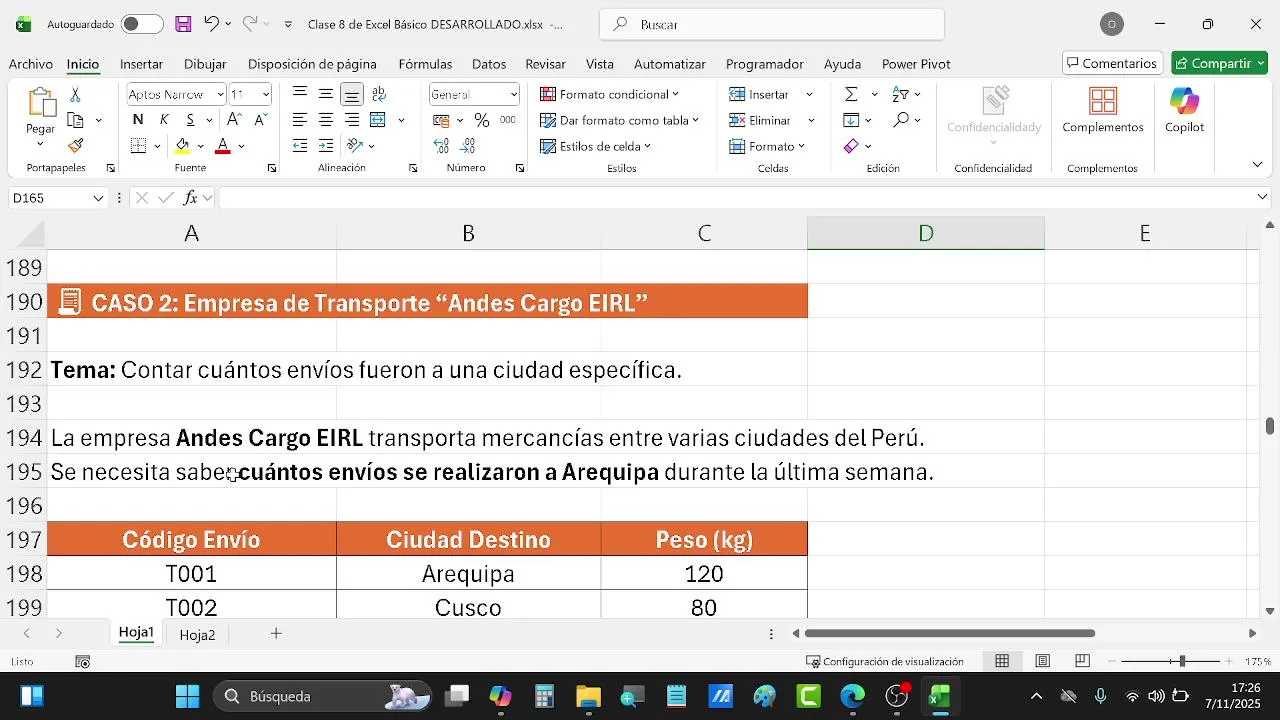Expand the Portapapeles dialog launcher
Viewport: 1280px width, 720px height.
click(110, 168)
